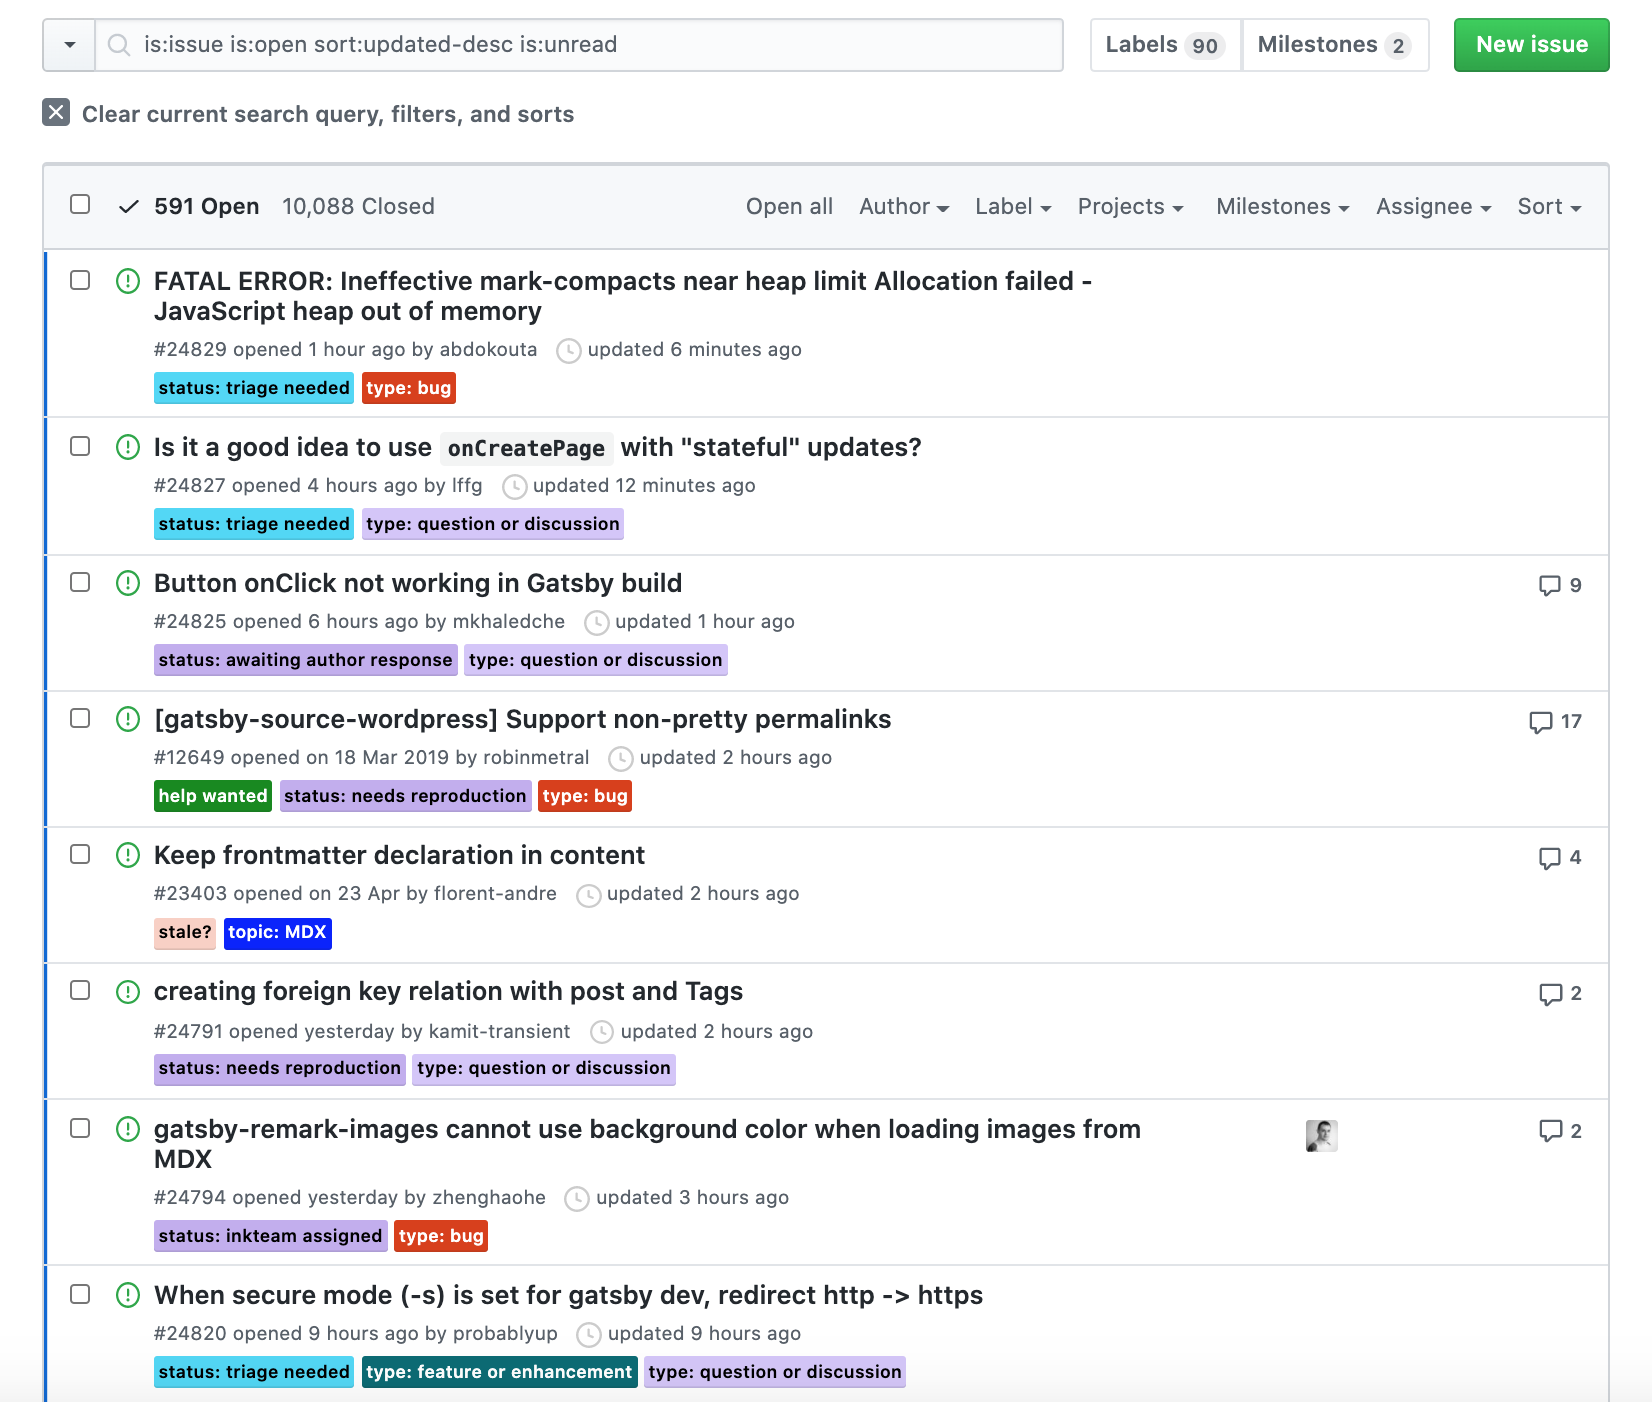
Task: Click clock icon next to updated 12 minutes ago
Action: [514, 487]
